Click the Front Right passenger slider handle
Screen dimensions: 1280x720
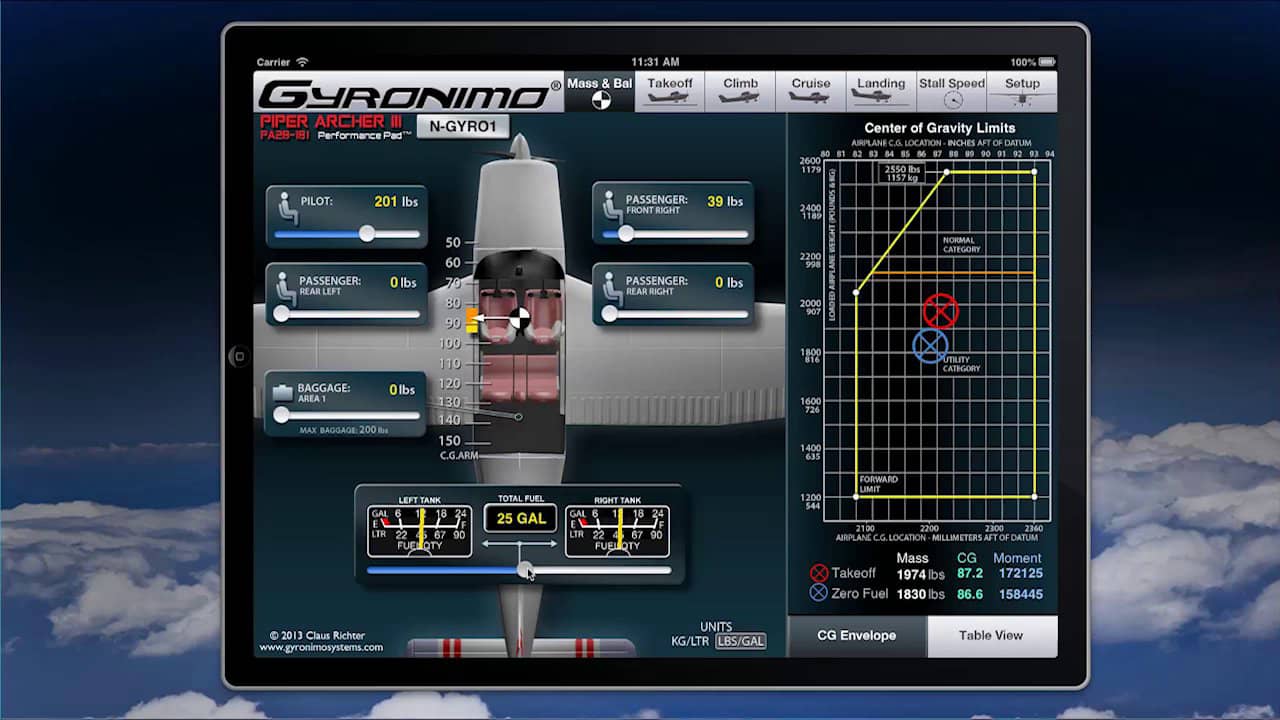tap(625, 233)
